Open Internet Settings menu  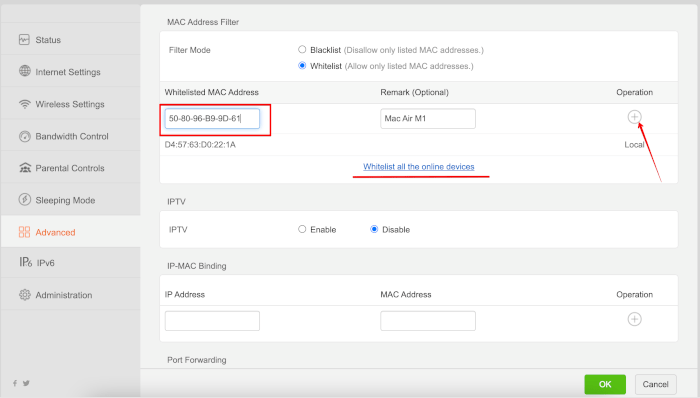click(71, 71)
